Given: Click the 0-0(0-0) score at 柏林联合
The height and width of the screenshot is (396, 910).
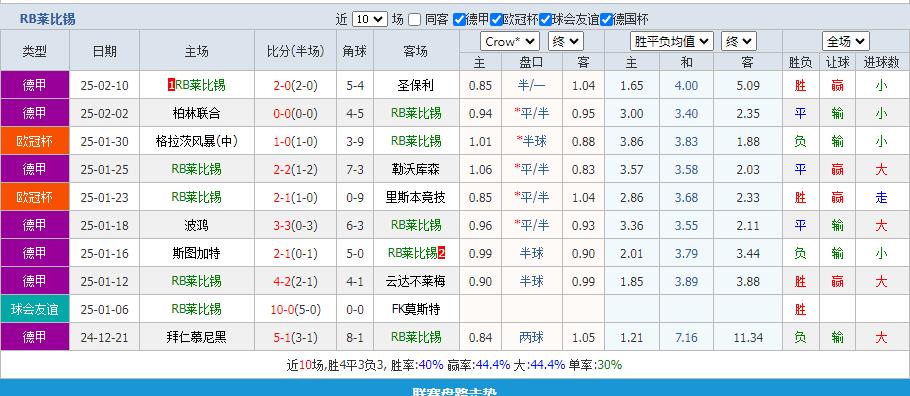Looking at the screenshot, I should 295,113.
